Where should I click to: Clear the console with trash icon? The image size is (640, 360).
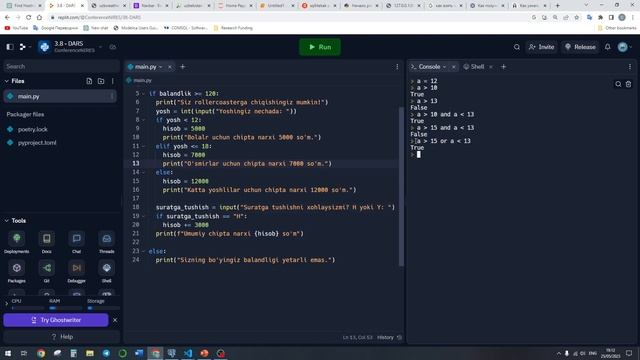pos(629,84)
